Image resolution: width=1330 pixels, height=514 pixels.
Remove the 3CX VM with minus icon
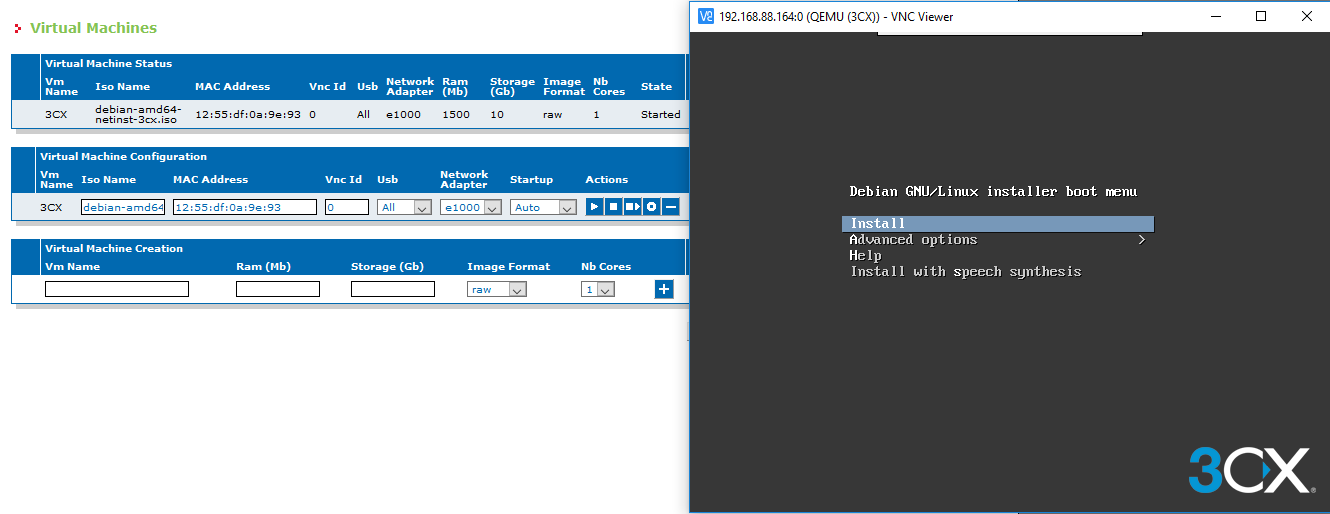pyautogui.click(x=671, y=207)
